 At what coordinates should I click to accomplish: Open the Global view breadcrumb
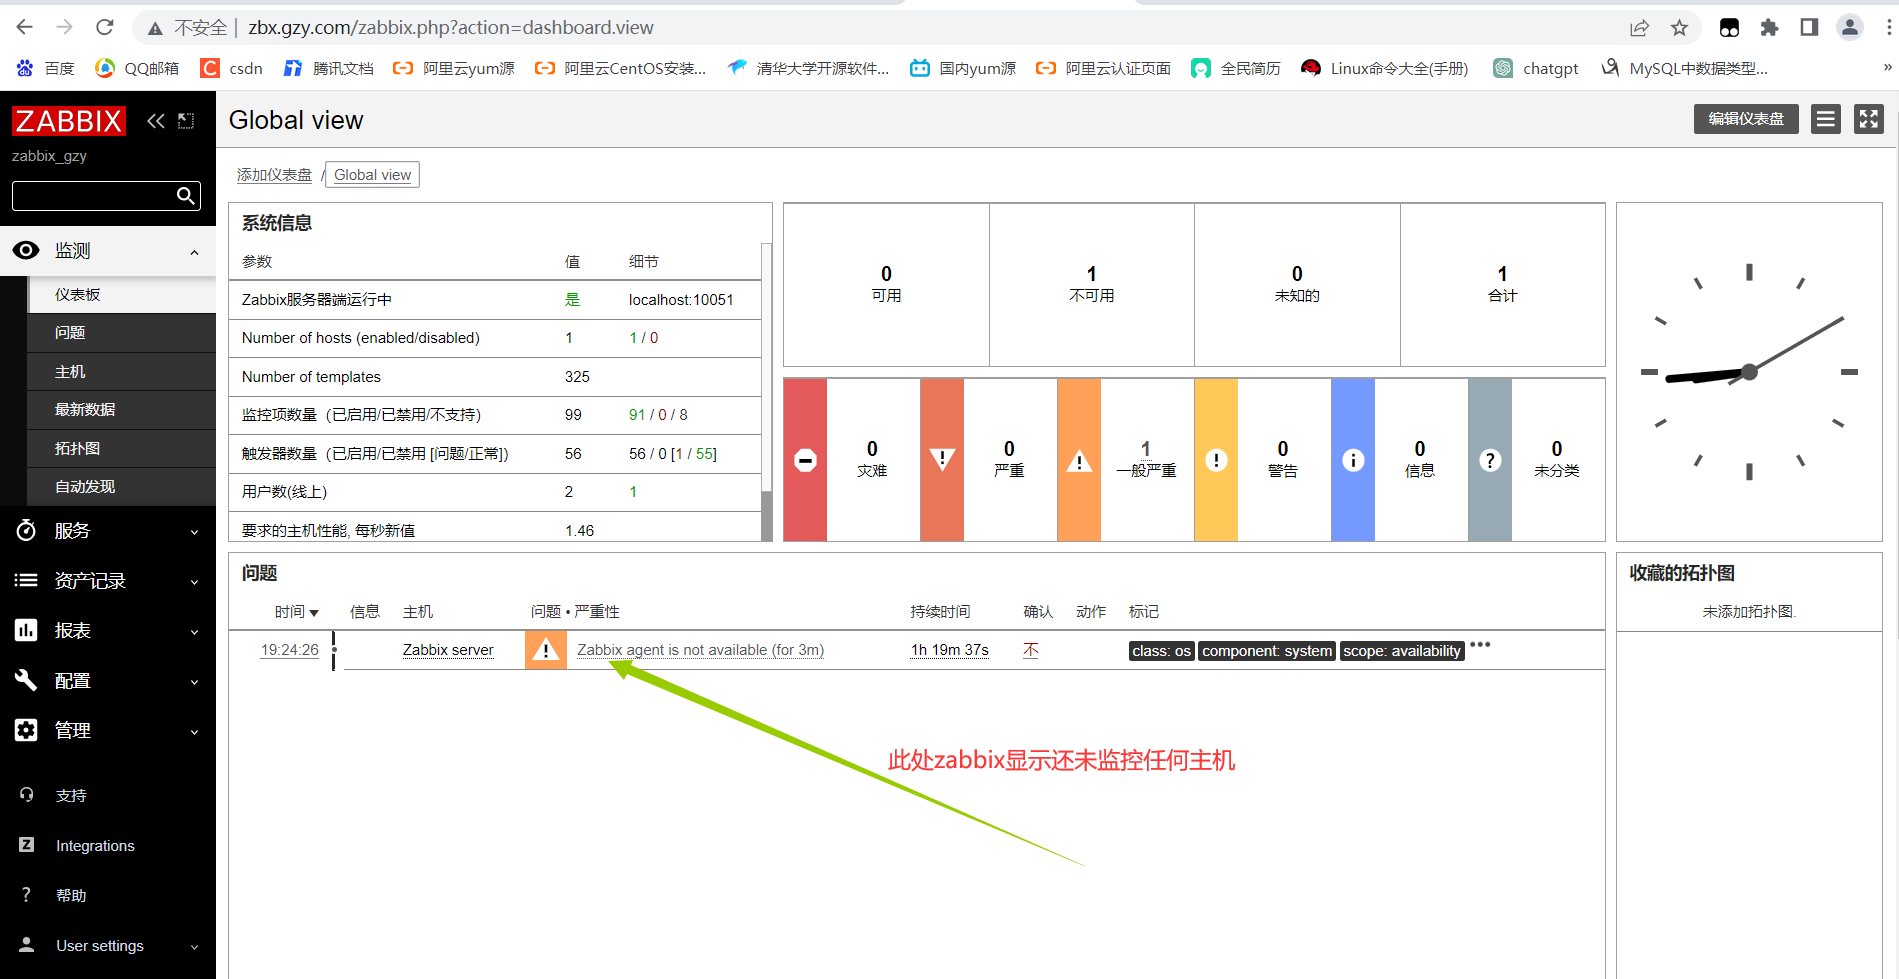(x=372, y=175)
